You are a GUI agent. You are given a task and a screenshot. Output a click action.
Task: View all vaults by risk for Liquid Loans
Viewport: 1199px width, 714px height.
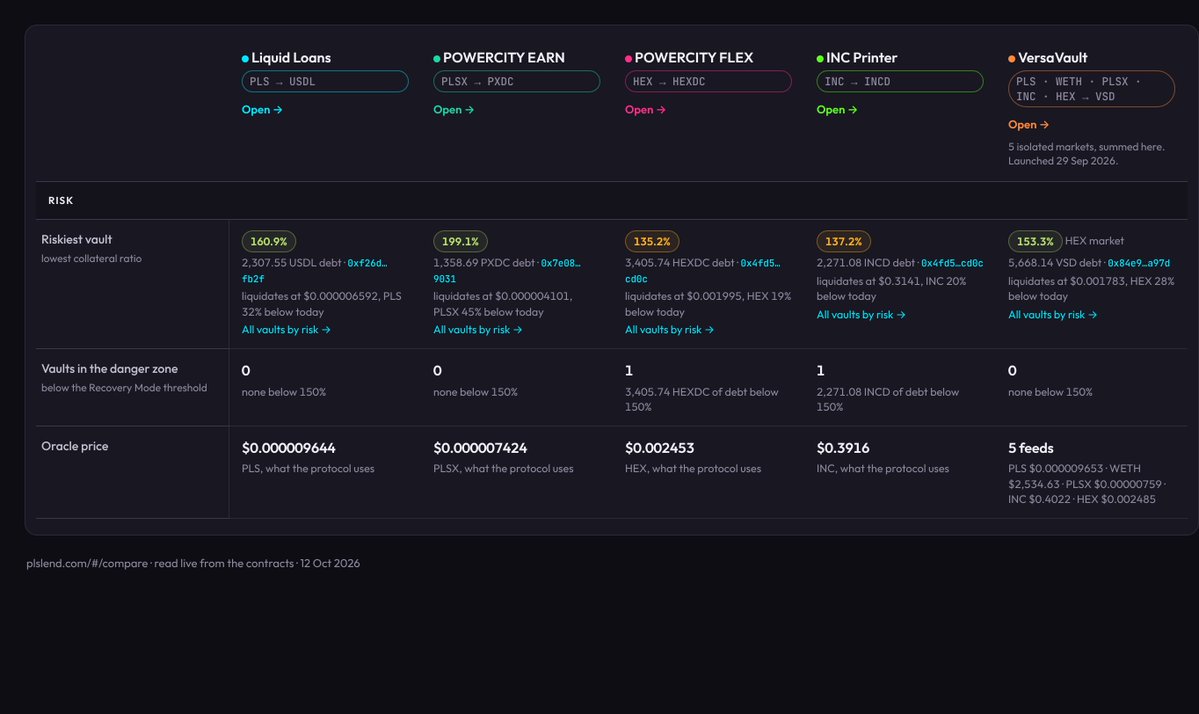click(x=286, y=329)
